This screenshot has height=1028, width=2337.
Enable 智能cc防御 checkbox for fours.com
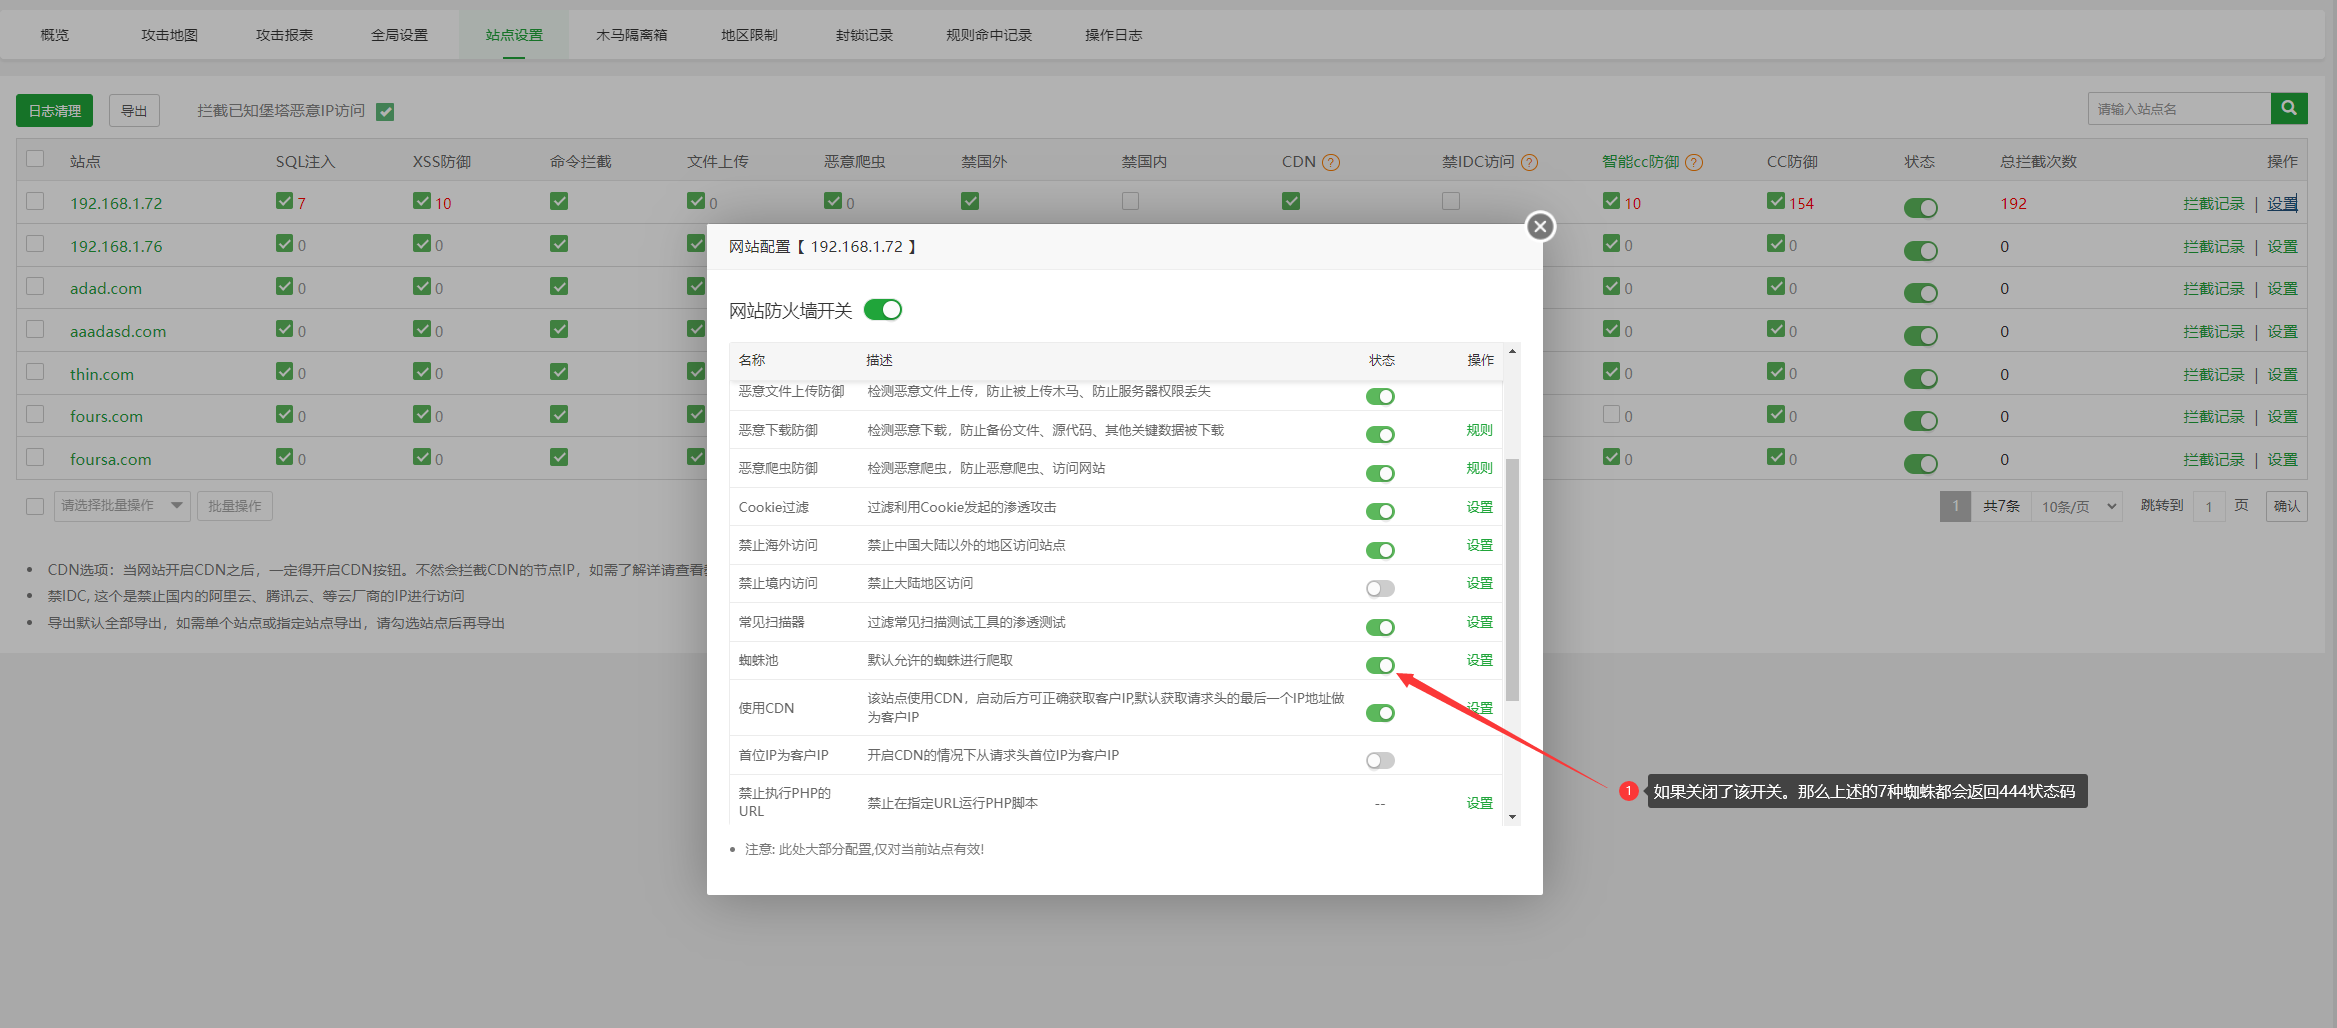coord(1611,414)
